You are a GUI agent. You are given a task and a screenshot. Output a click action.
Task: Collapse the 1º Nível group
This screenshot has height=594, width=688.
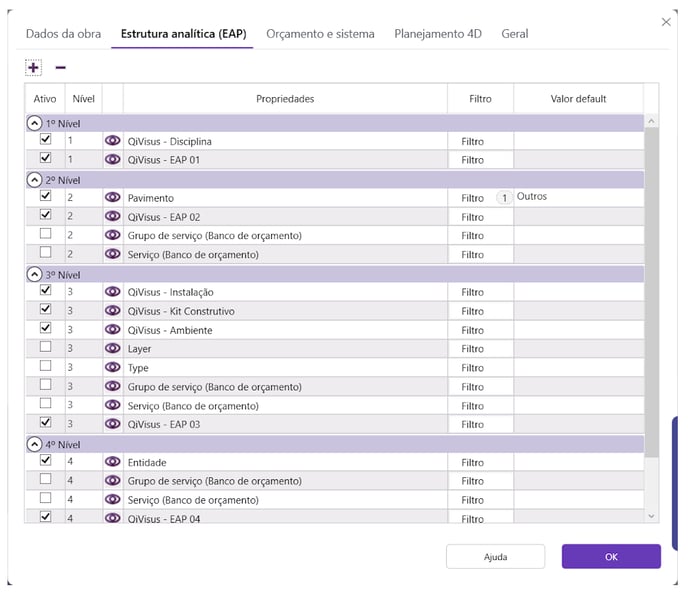35,123
